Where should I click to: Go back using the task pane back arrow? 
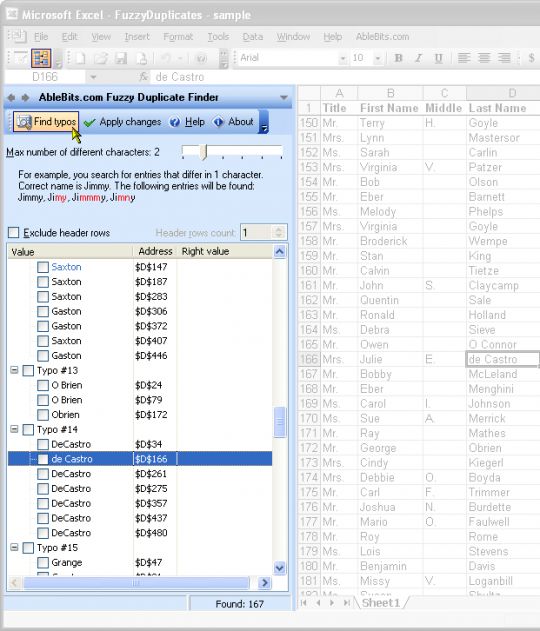[11, 97]
